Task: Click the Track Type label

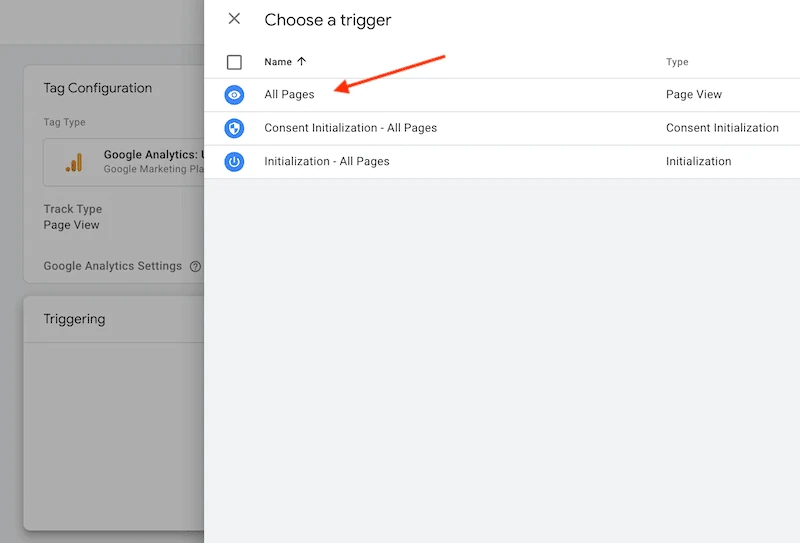Action: coord(72,209)
